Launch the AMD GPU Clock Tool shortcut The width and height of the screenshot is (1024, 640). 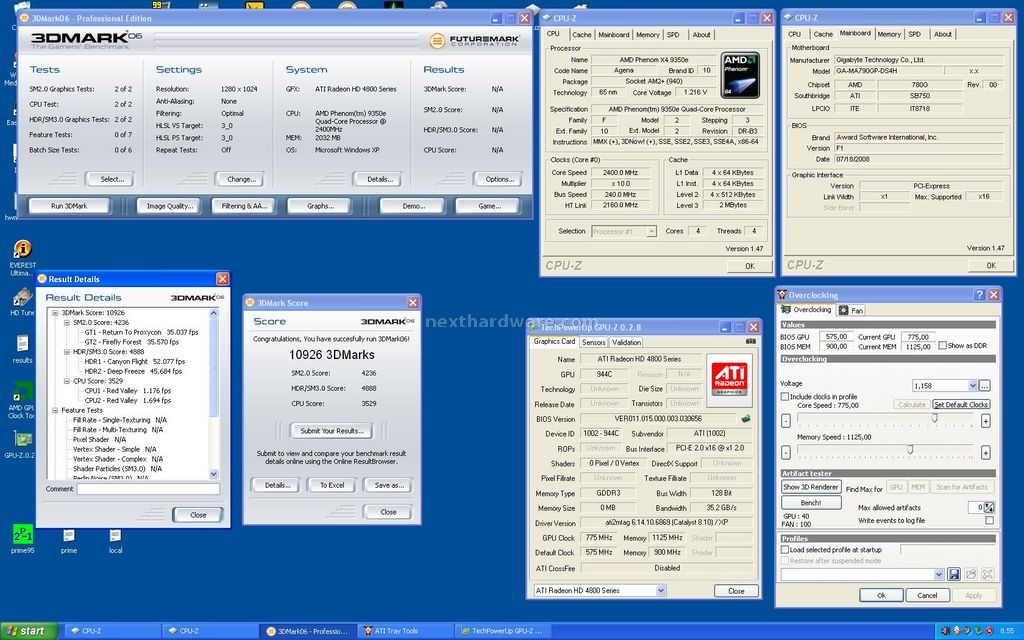tap(22, 400)
